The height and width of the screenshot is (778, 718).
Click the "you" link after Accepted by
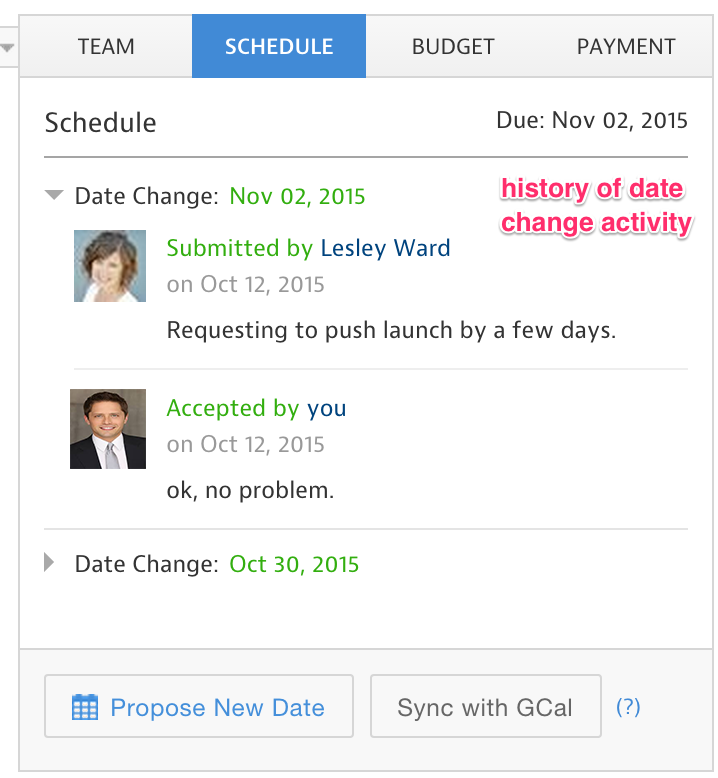[326, 408]
